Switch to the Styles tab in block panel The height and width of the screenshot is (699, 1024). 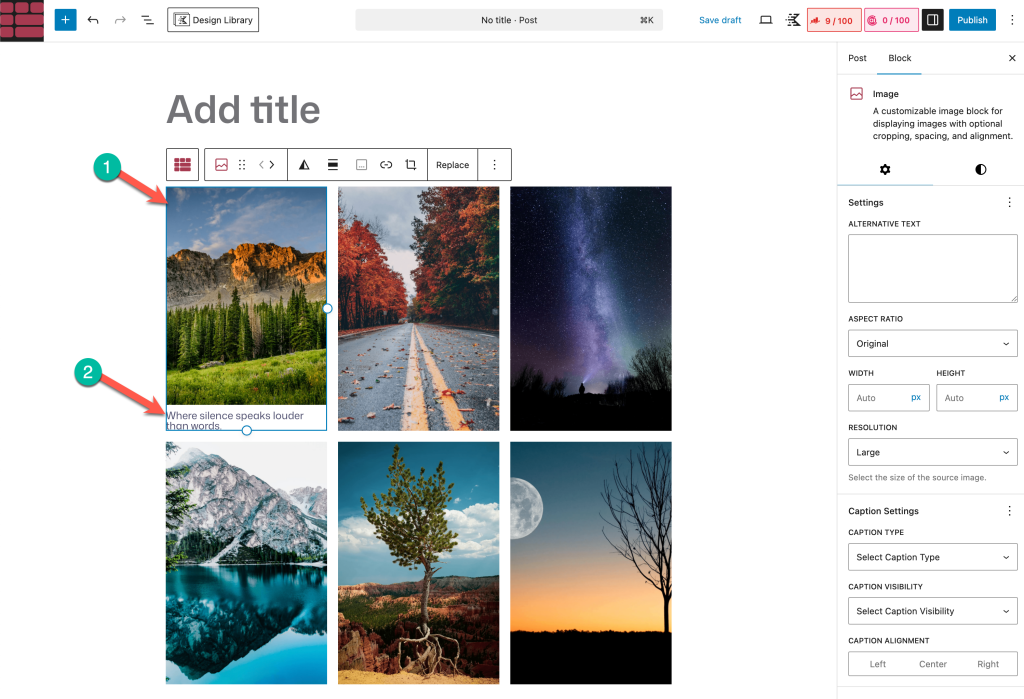(980, 169)
